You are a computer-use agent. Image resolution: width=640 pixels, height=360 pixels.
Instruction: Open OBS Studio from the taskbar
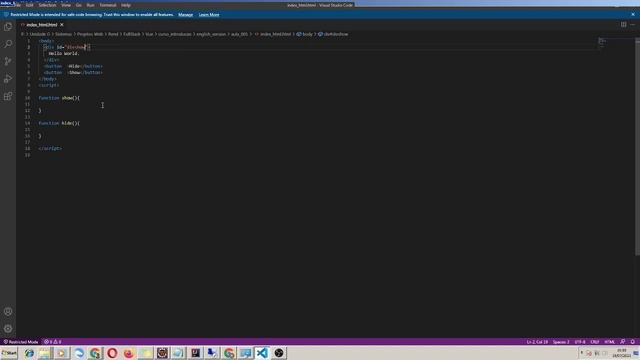click(279, 353)
